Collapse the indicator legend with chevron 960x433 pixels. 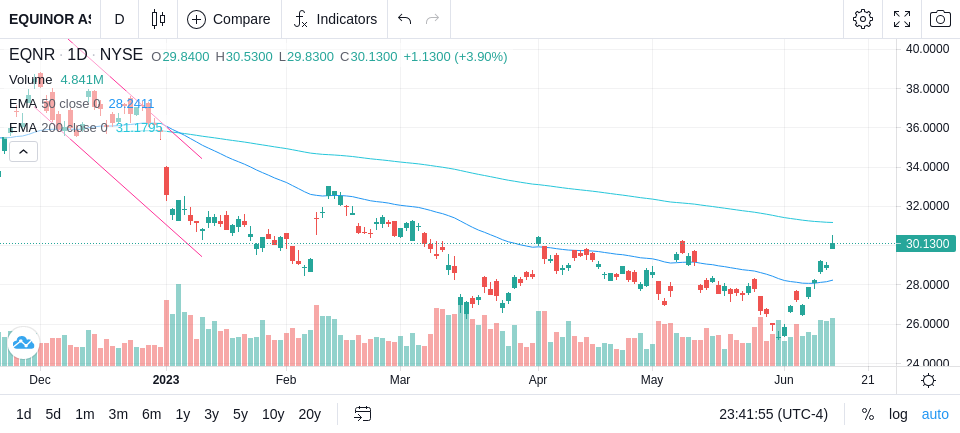[x=23, y=151]
